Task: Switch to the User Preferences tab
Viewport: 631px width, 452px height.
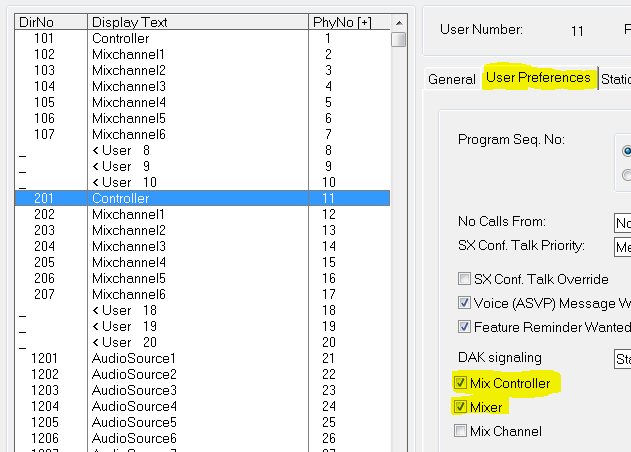Action: pyautogui.click(x=538, y=78)
